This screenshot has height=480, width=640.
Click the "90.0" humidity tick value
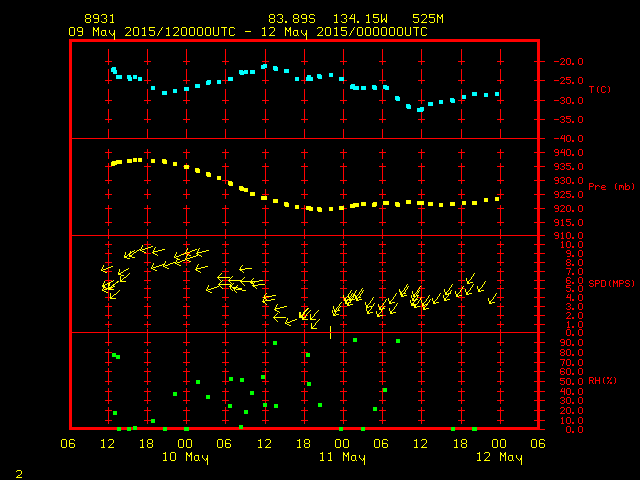[x=571, y=343]
